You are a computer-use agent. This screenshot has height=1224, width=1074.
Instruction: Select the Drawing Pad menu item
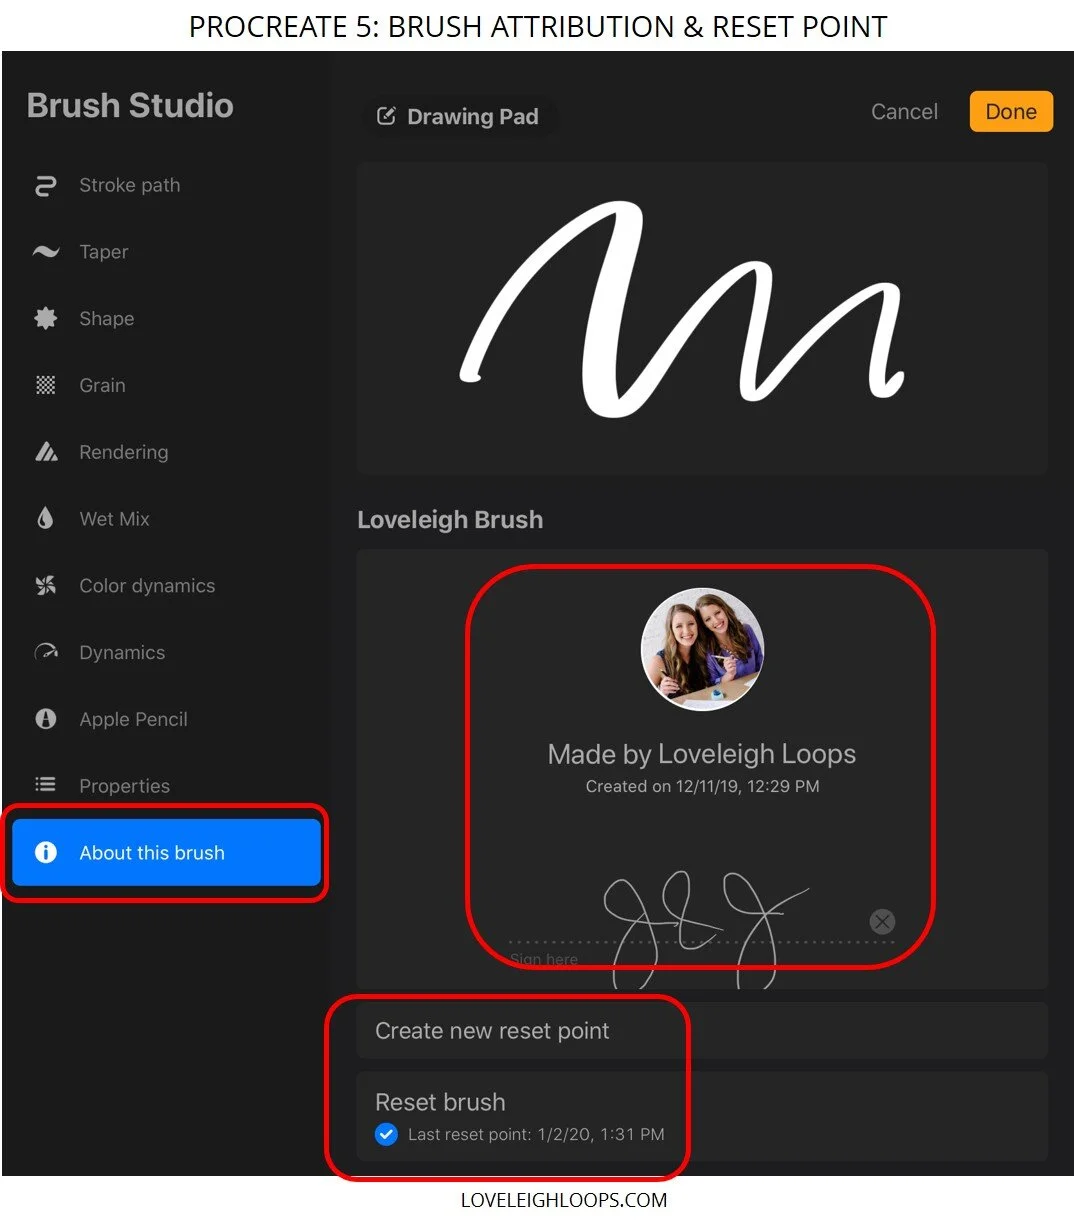pyautogui.click(x=460, y=116)
